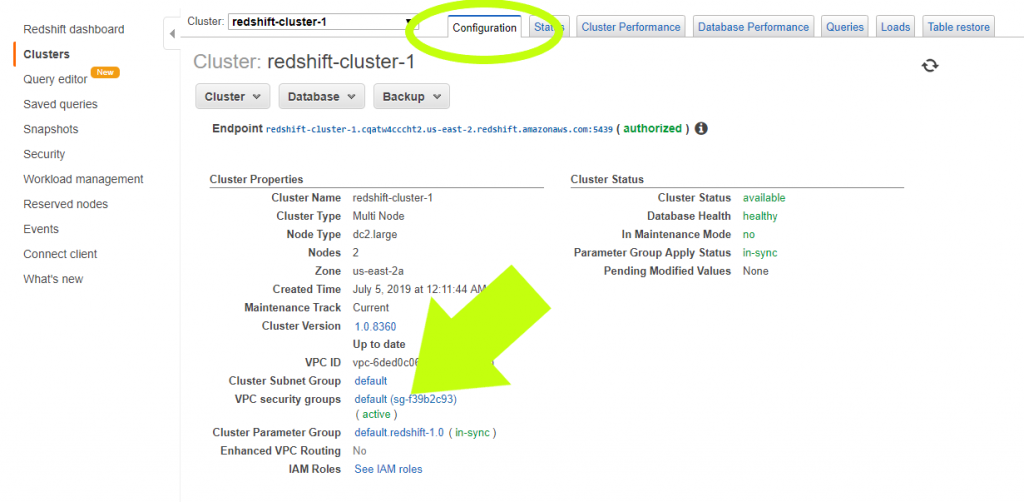Open the Queries tab
1024x502 pixels.
tap(844, 27)
